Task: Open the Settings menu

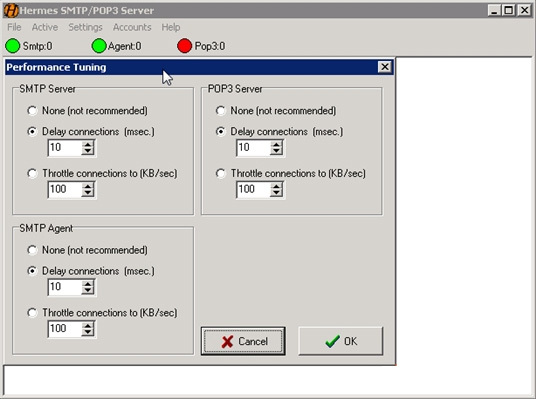Action: 85,27
